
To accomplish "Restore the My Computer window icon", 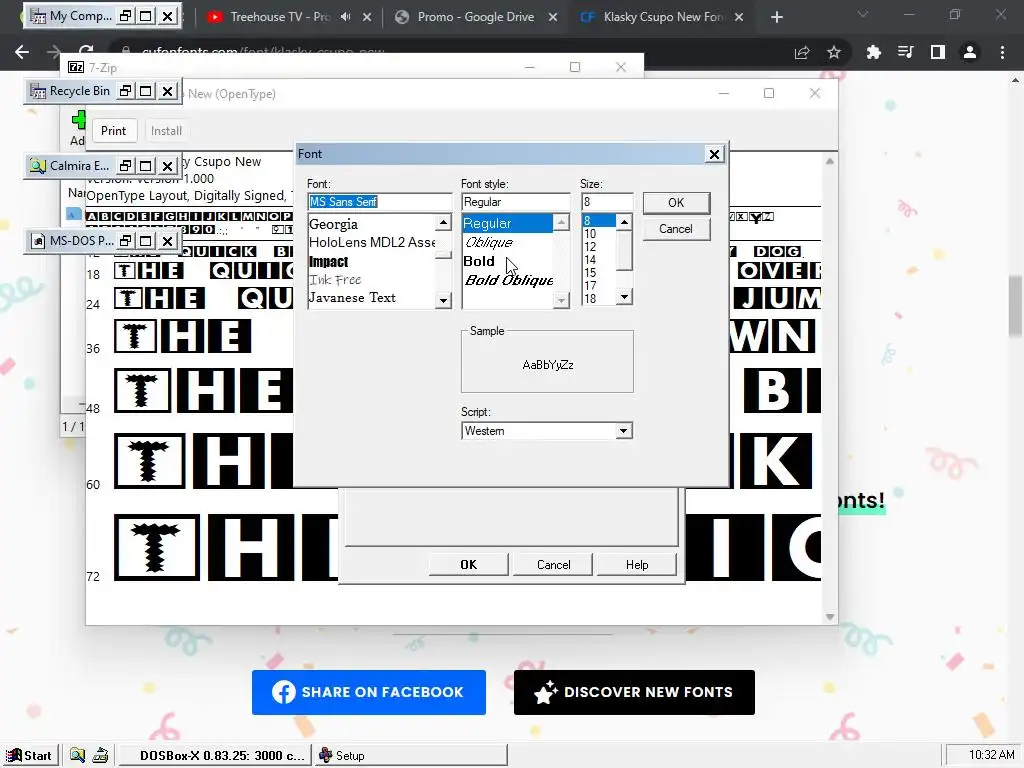I will click(x=126, y=16).
